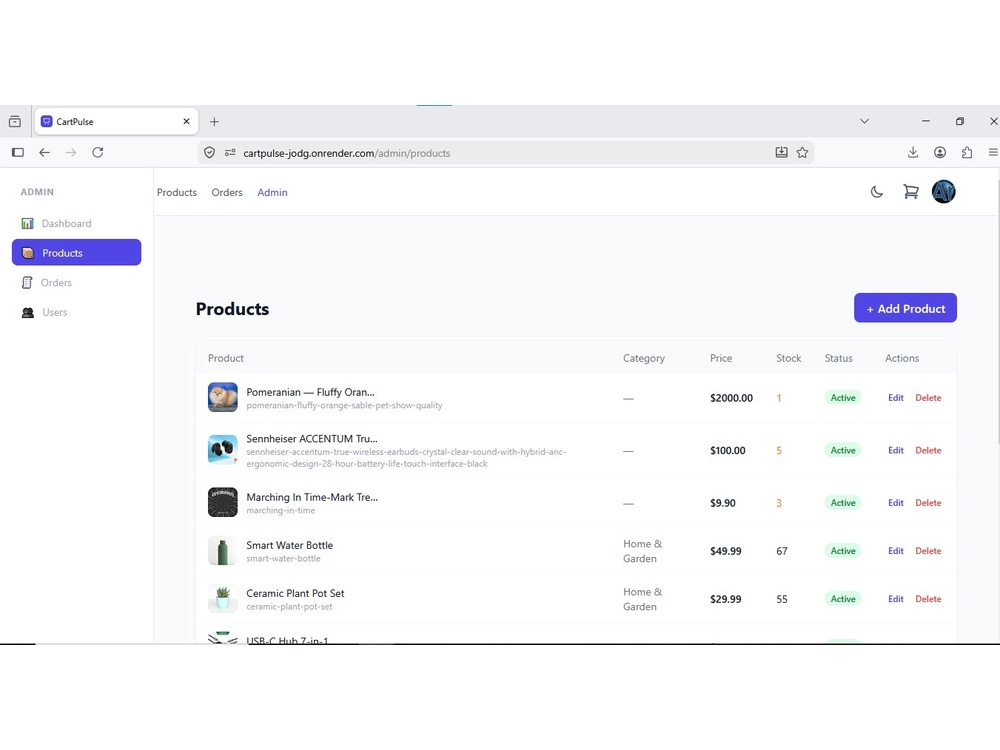Viewport: 1000px width, 750px height.
Task: Click the Marching In Time album thumbnail
Action: [x=223, y=503]
